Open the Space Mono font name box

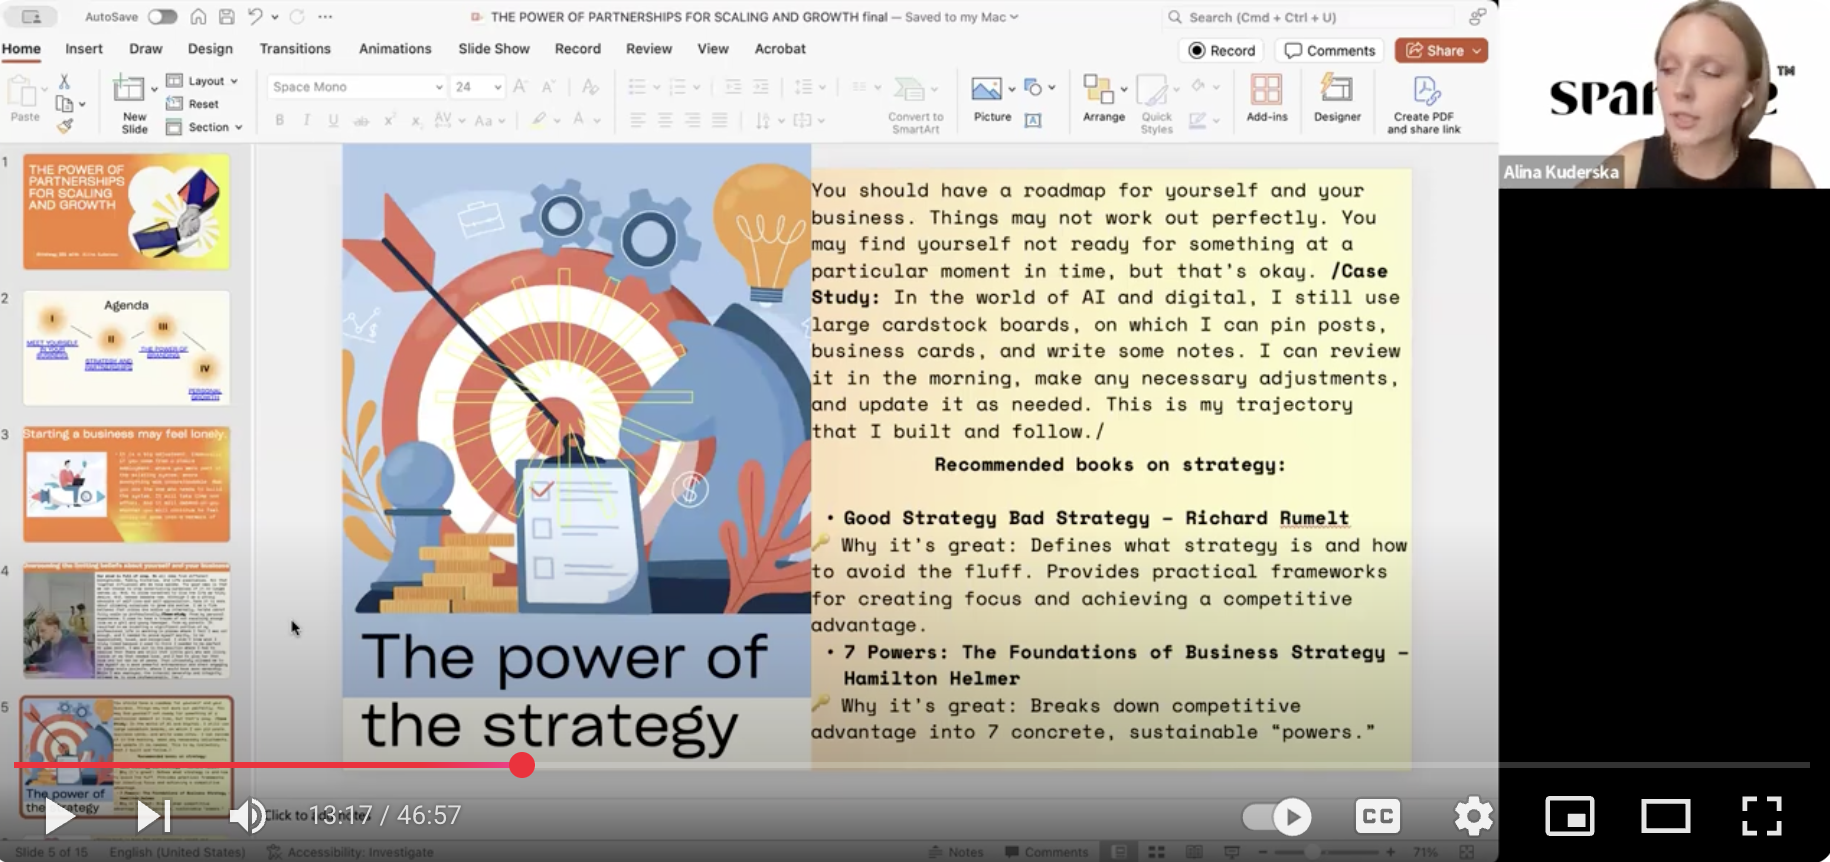[356, 87]
